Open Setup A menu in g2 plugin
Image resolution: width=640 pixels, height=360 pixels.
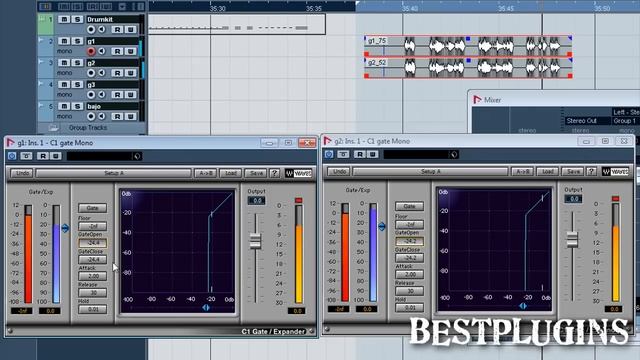click(431, 171)
